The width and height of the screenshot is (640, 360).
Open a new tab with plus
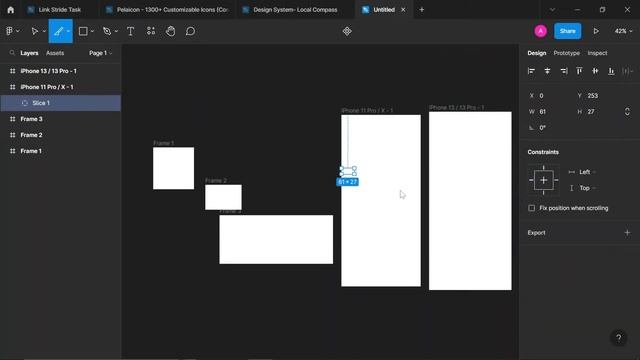[x=422, y=10]
